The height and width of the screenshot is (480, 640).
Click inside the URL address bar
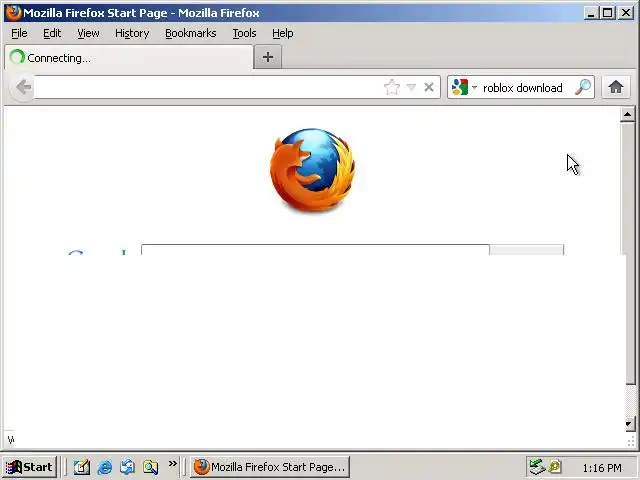[208, 87]
